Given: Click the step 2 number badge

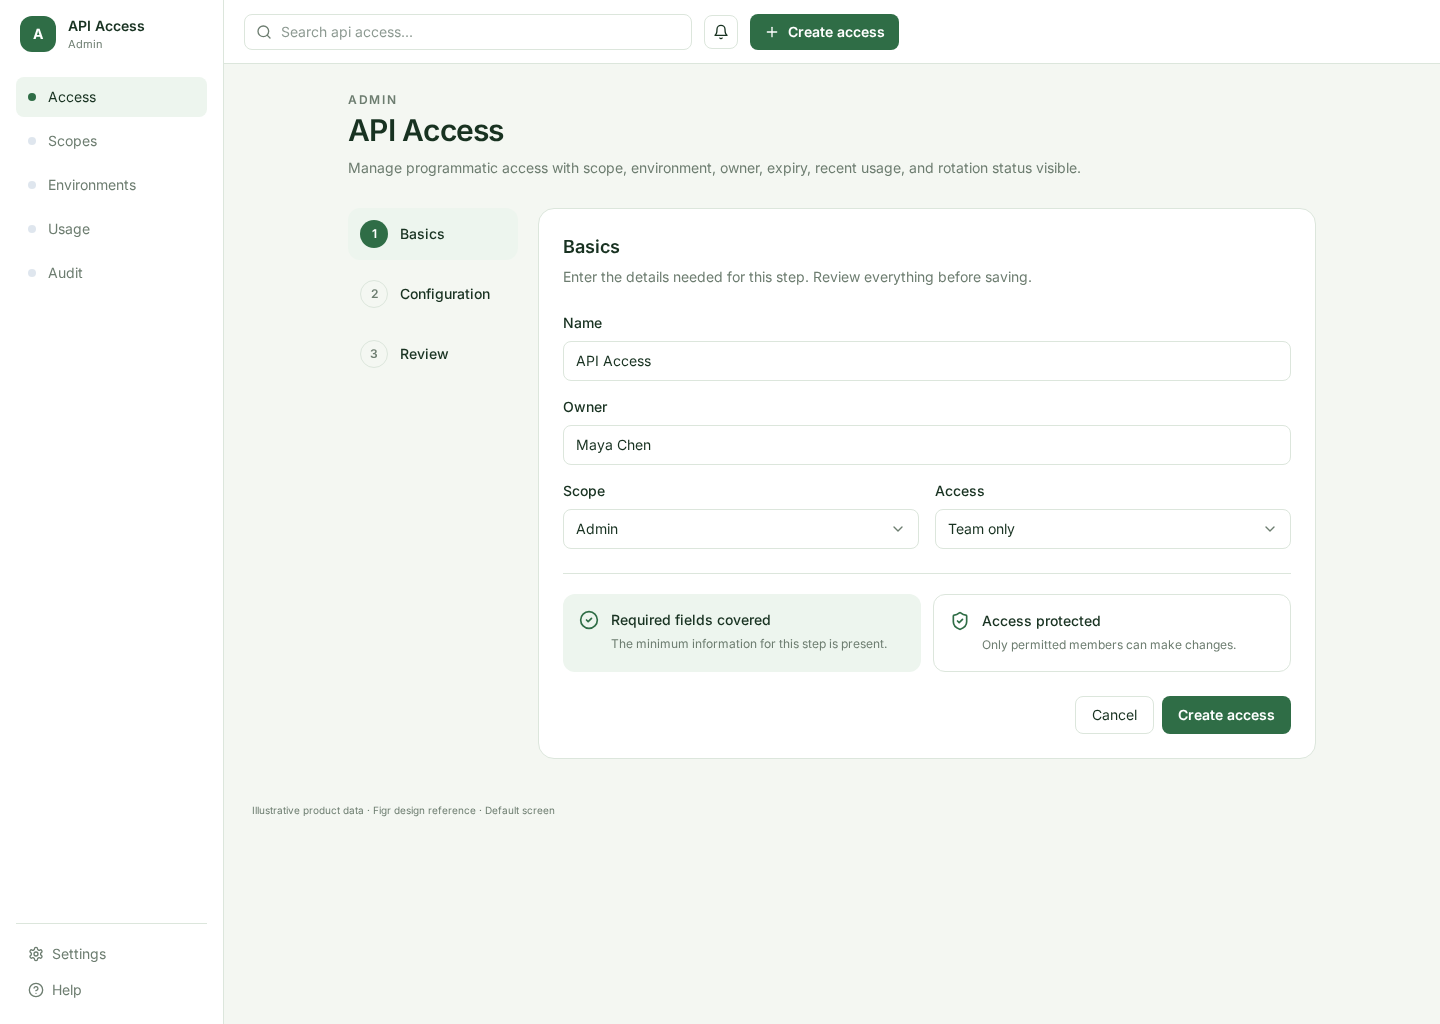Looking at the screenshot, I should pos(374,294).
